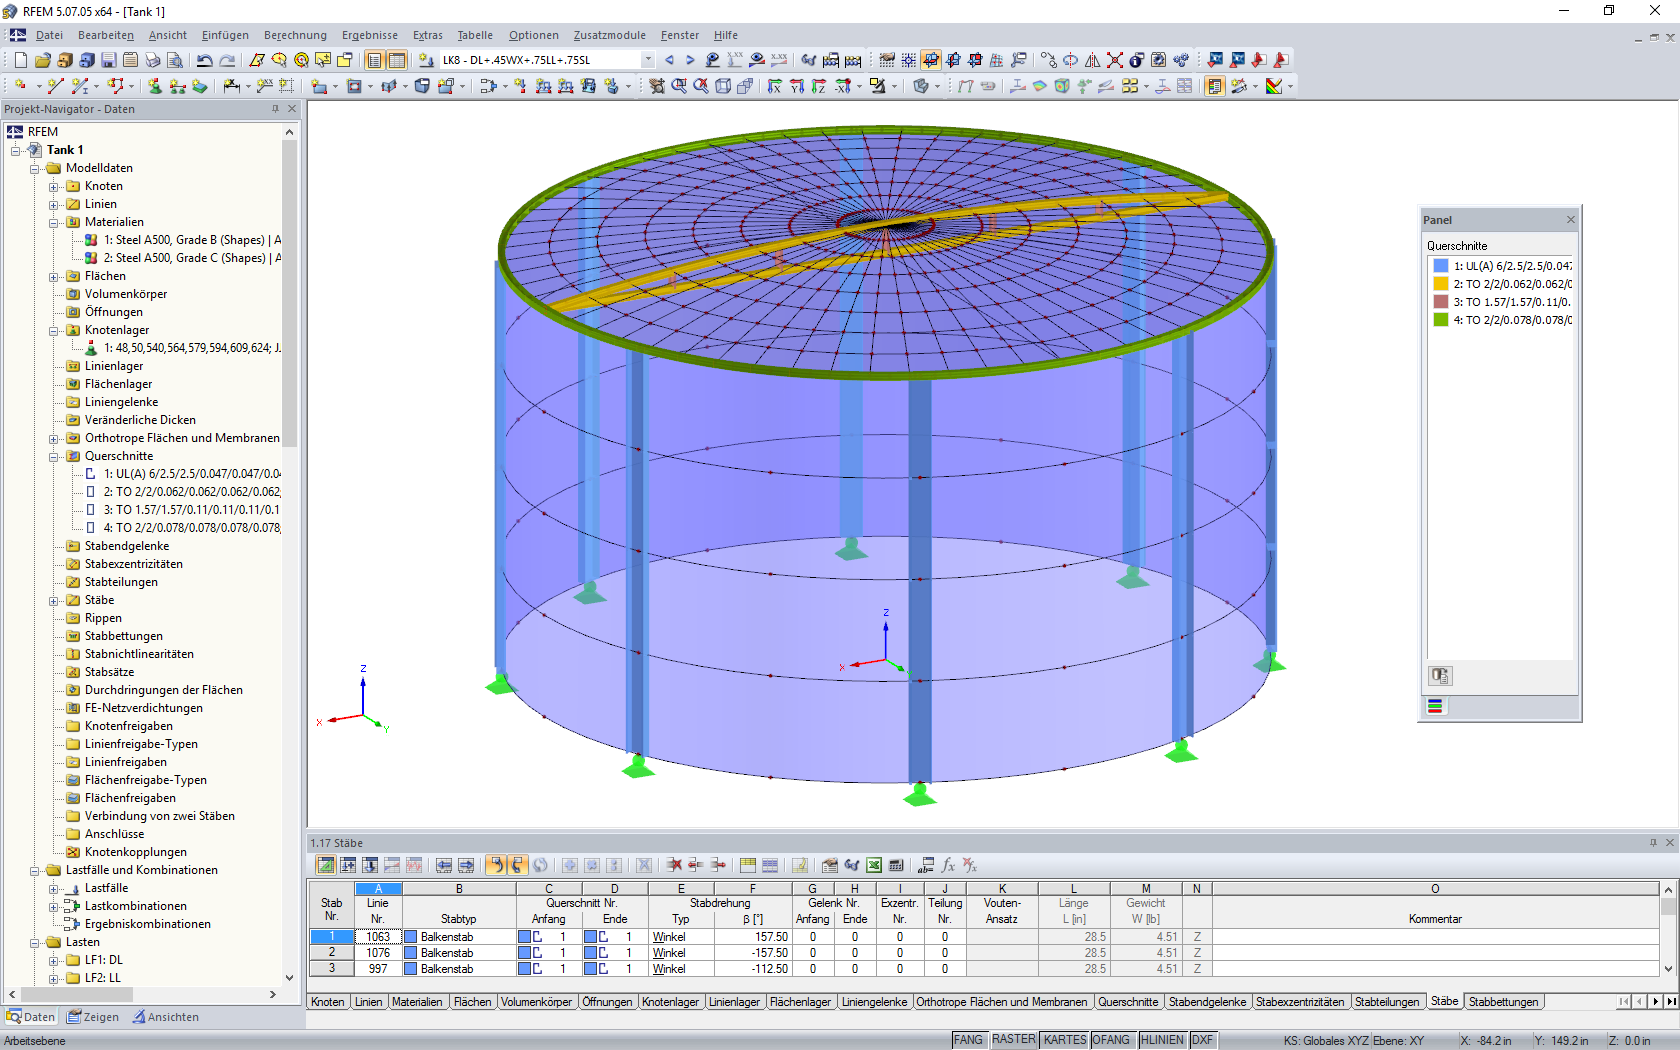Export the Stäbe table to Excel

872,866
